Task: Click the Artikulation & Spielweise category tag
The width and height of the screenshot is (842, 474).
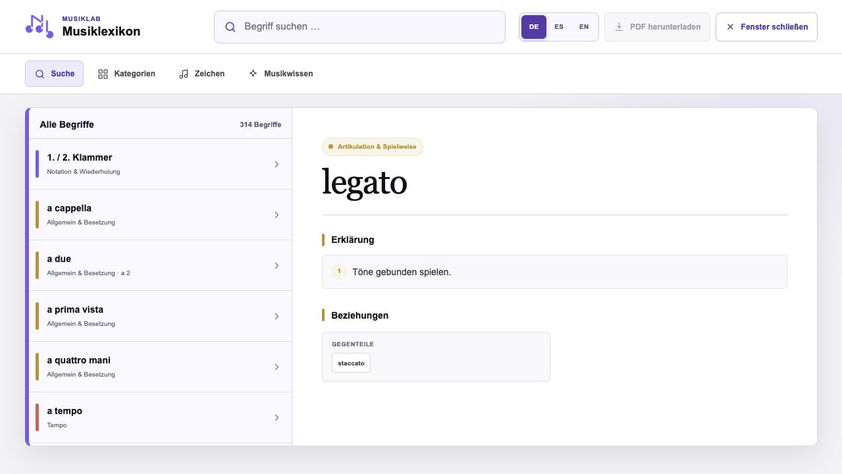Action: [372, 147]
